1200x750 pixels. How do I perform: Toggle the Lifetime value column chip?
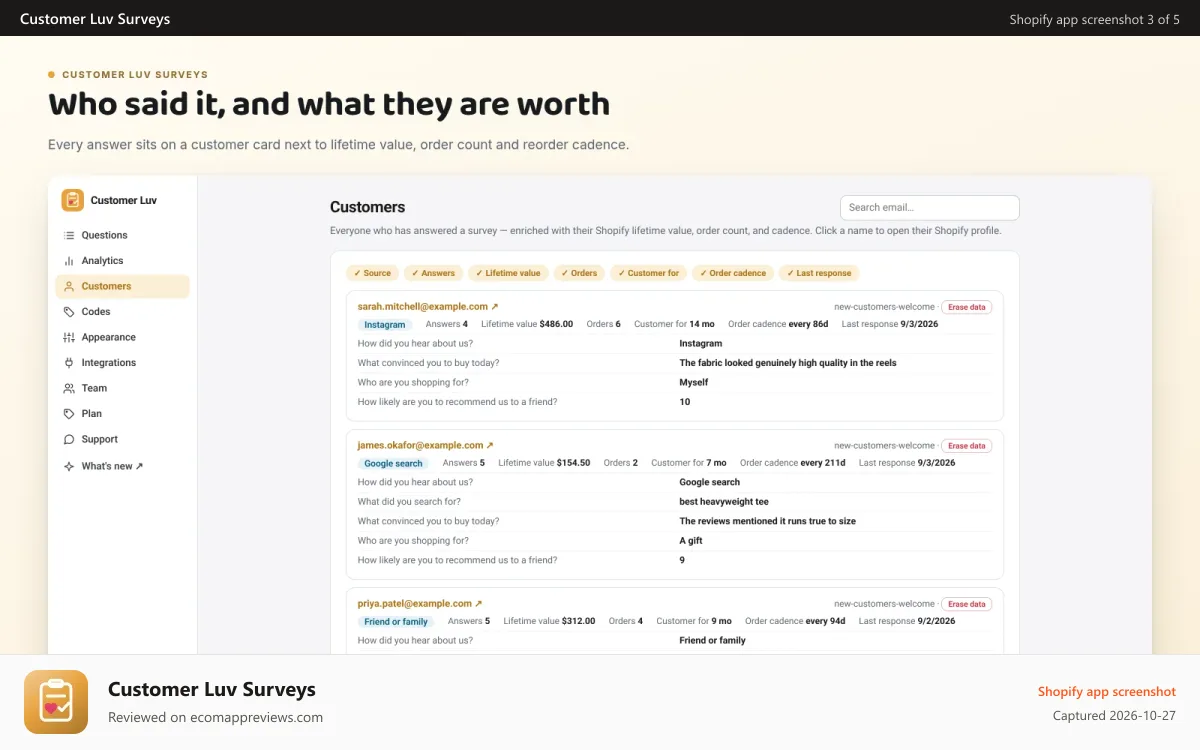tap(508, 273)
